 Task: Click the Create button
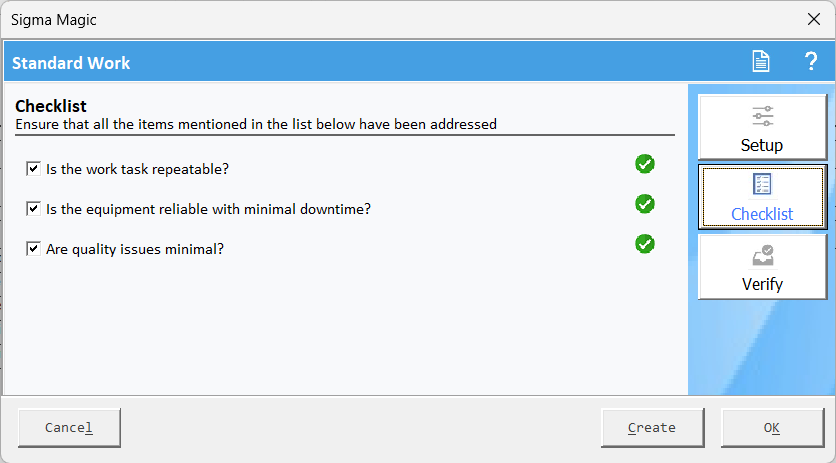653,428
